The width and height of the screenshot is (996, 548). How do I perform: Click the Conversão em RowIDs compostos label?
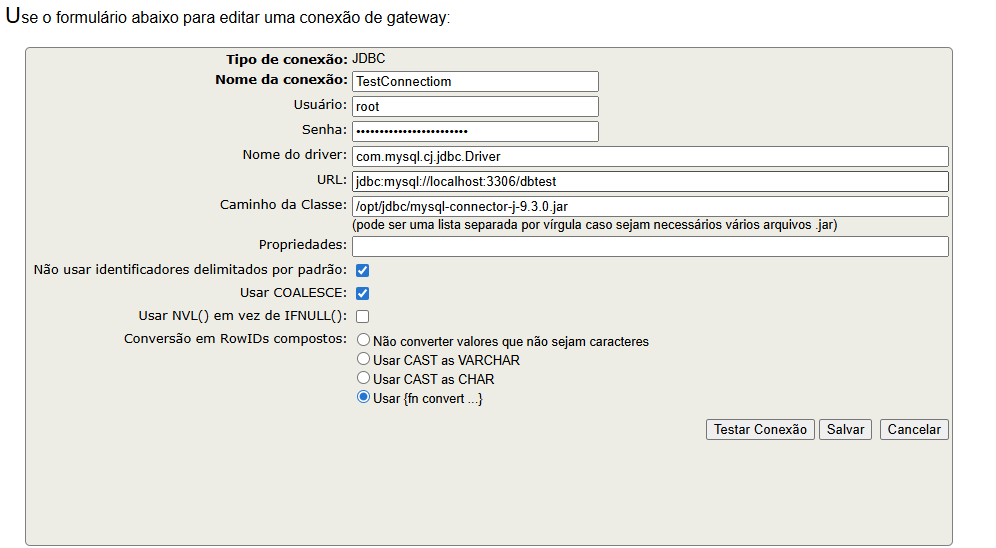235,339
